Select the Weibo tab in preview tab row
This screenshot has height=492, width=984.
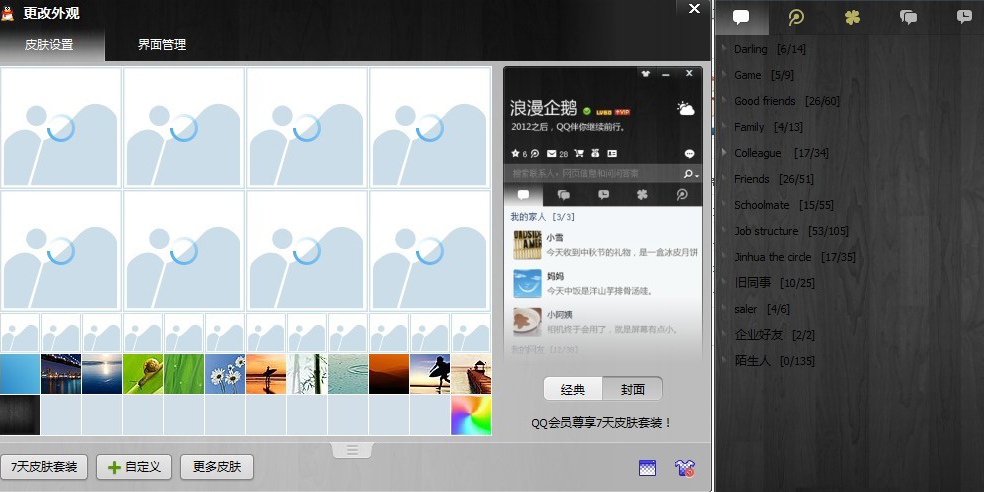[682, 195]
